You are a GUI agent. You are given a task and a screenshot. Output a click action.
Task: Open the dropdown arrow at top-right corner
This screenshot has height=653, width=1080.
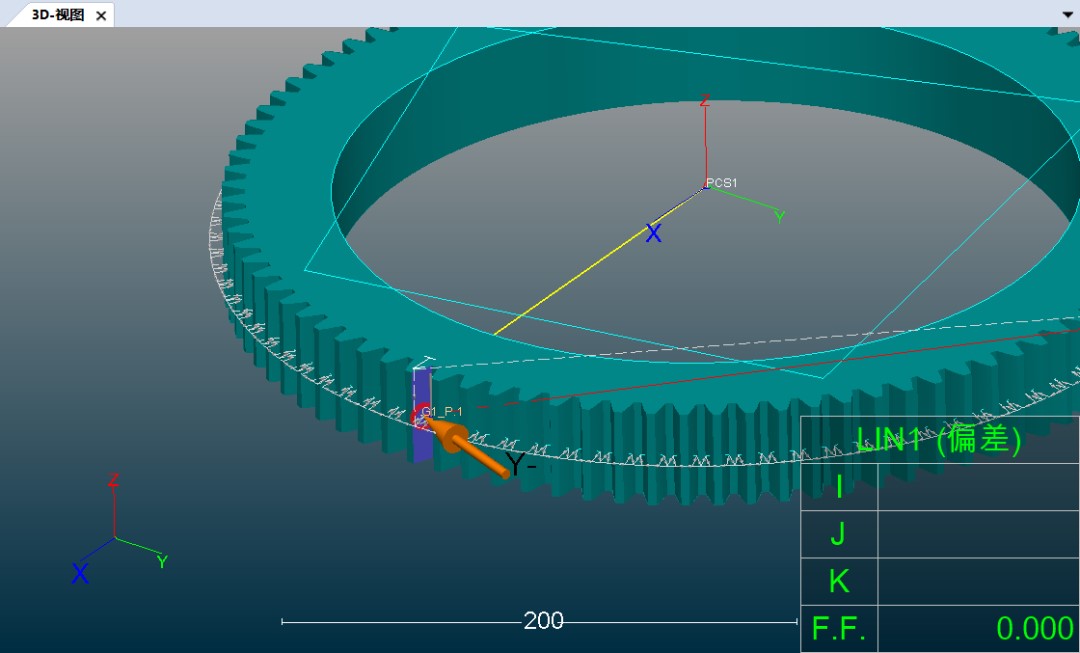coord(1067,15)
